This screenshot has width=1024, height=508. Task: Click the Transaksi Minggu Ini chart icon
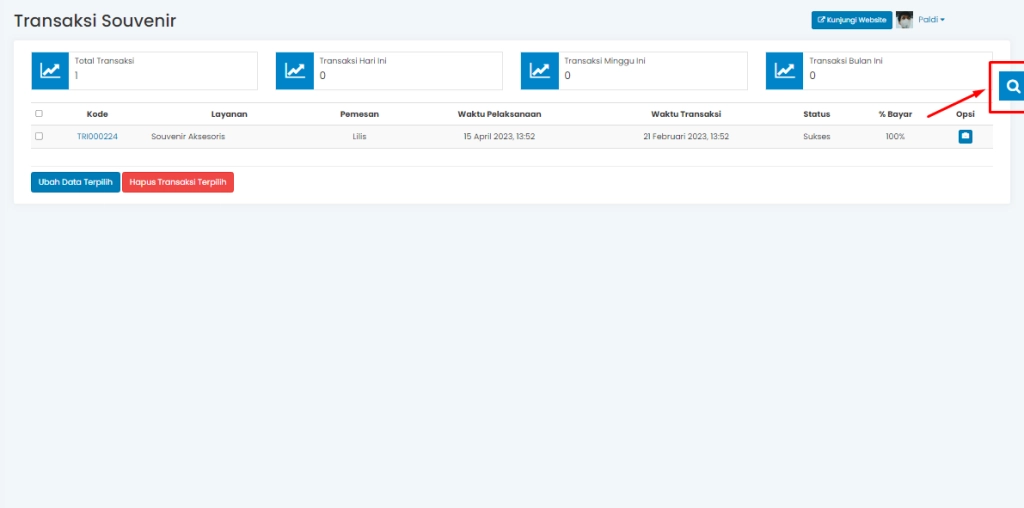(540, 71)
